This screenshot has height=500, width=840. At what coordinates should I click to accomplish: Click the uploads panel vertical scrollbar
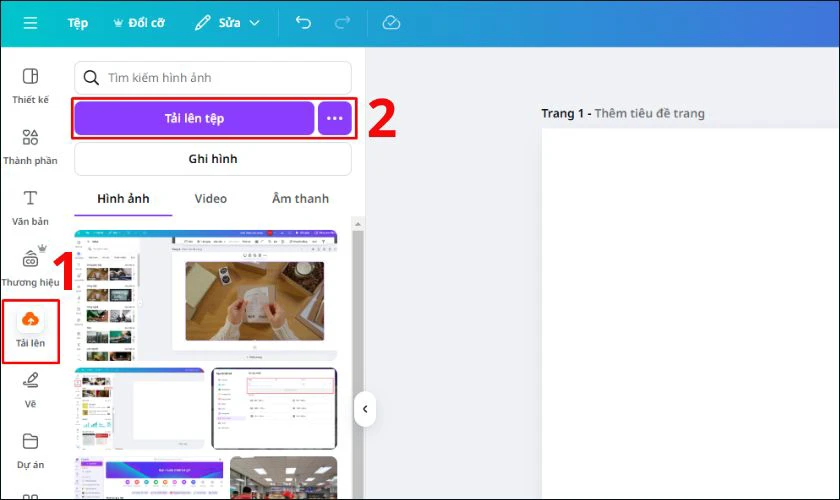tap(358, 364)
